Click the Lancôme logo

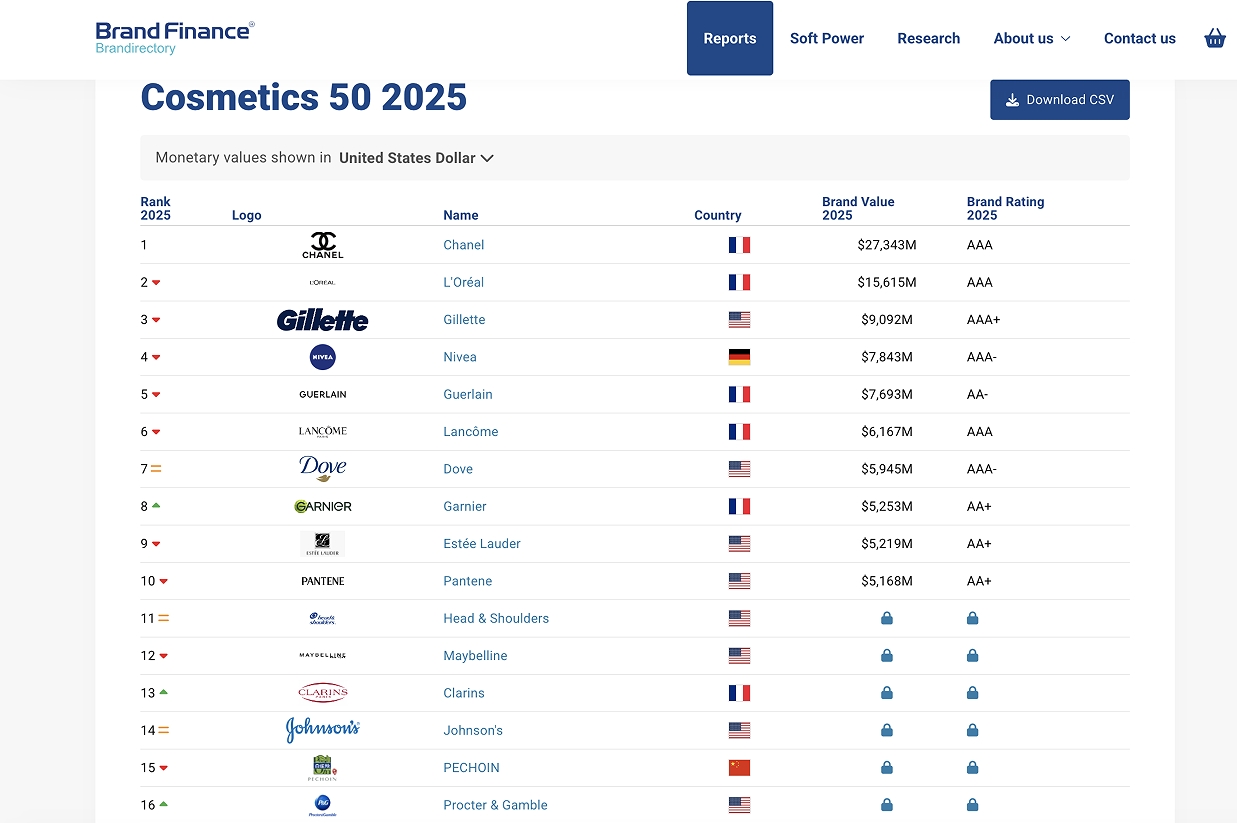click(323, 431)
